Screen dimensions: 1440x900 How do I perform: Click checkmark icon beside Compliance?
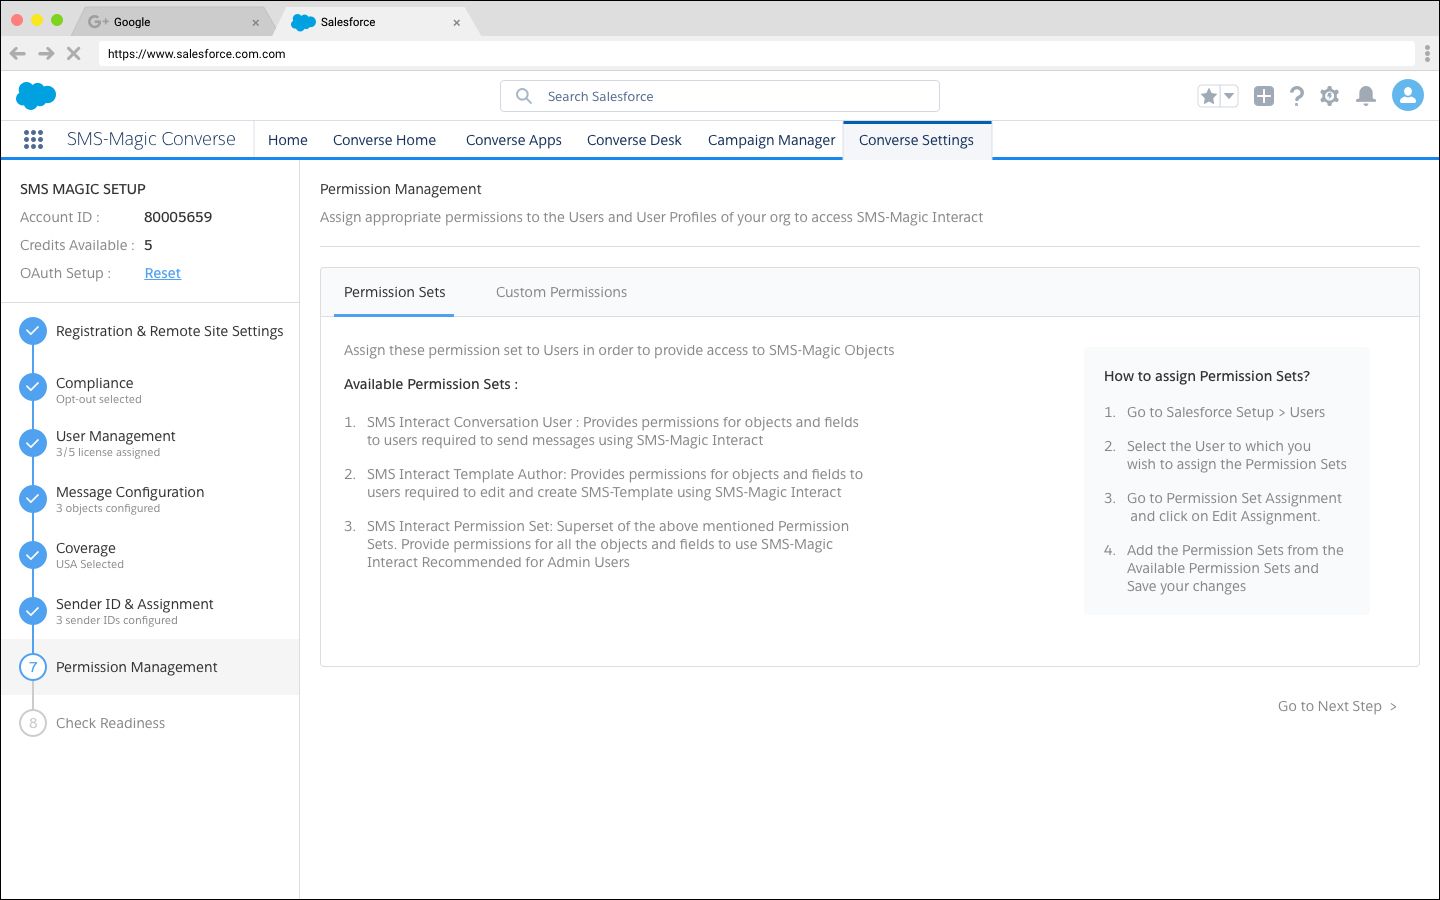[33, 387]
